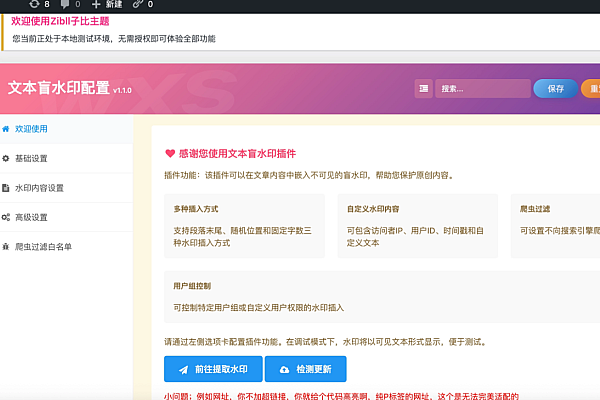Click the updates refresh icon in admin bar
Image resolution: width=600 pixels, height=400 pixels.
click(x=34, y=4)
